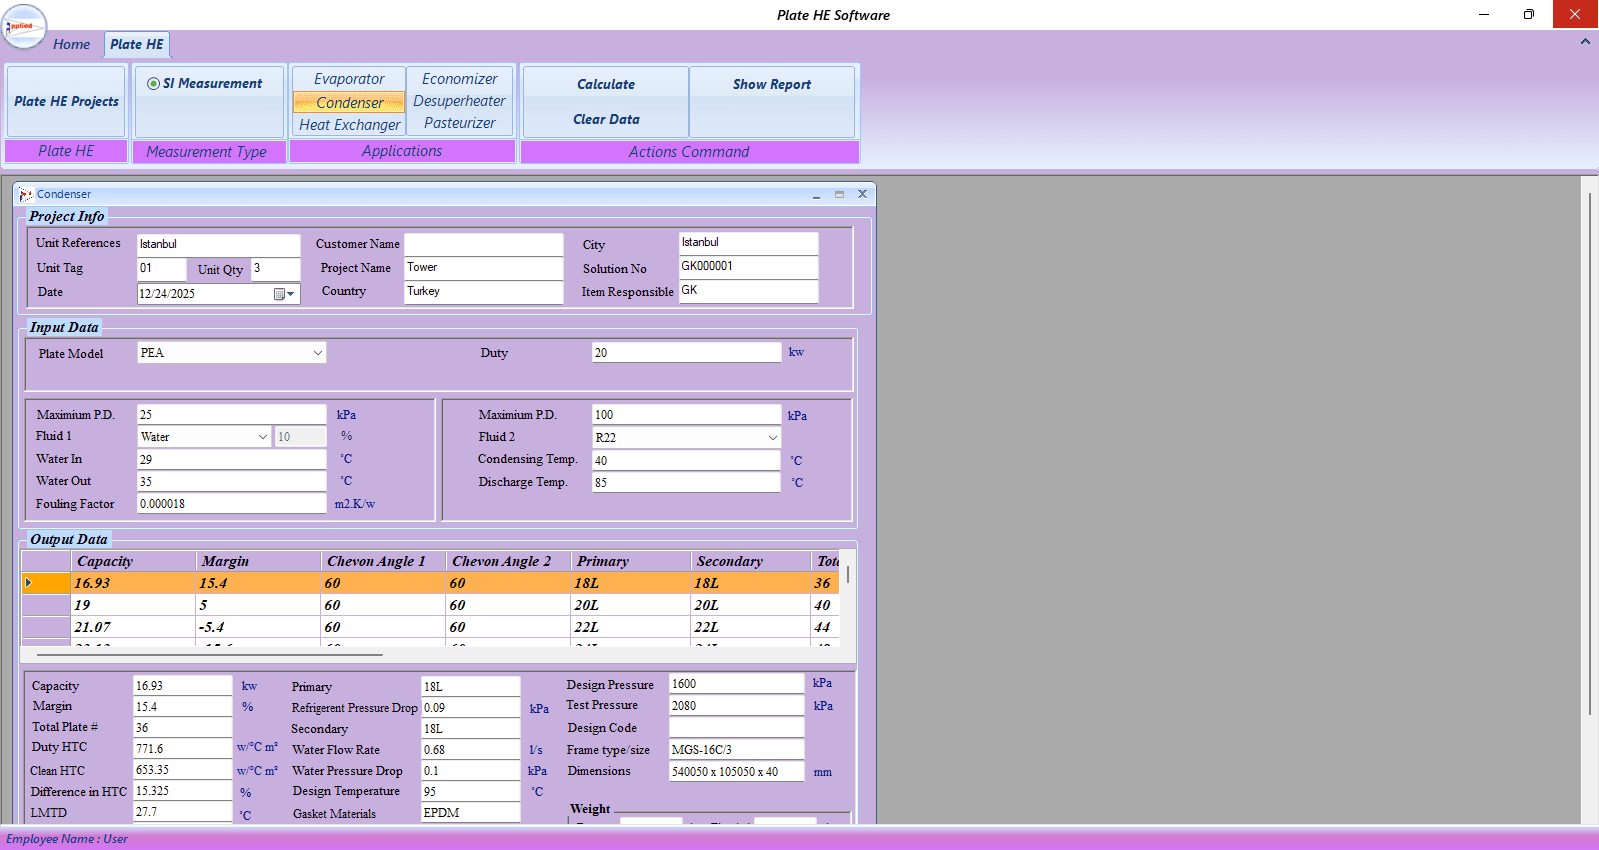Select the Heat Exchanger application
Screen dimensions: 1599x850
pyautogui.click(x=349, y=125)
